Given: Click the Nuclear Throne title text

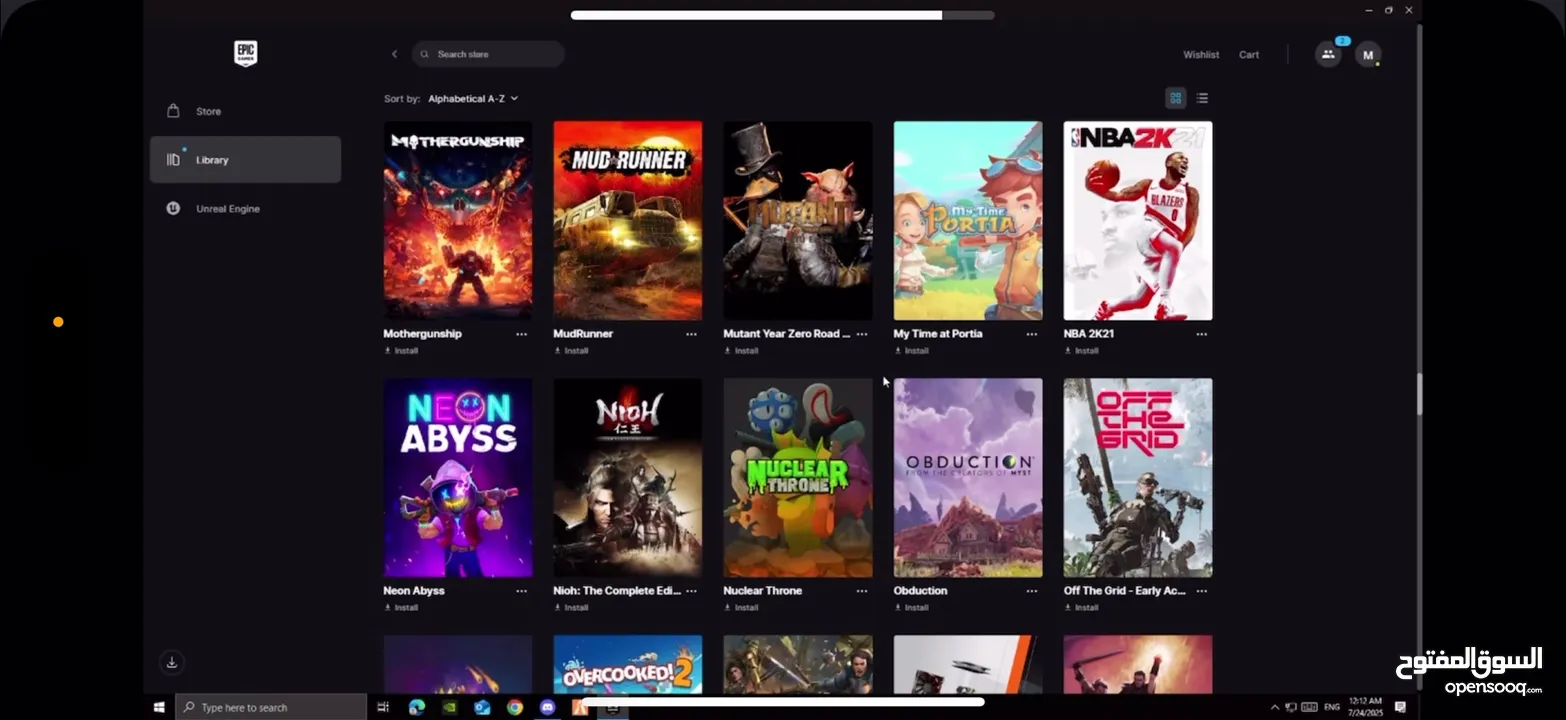Looking at the screenshot, I should (763, 591).
